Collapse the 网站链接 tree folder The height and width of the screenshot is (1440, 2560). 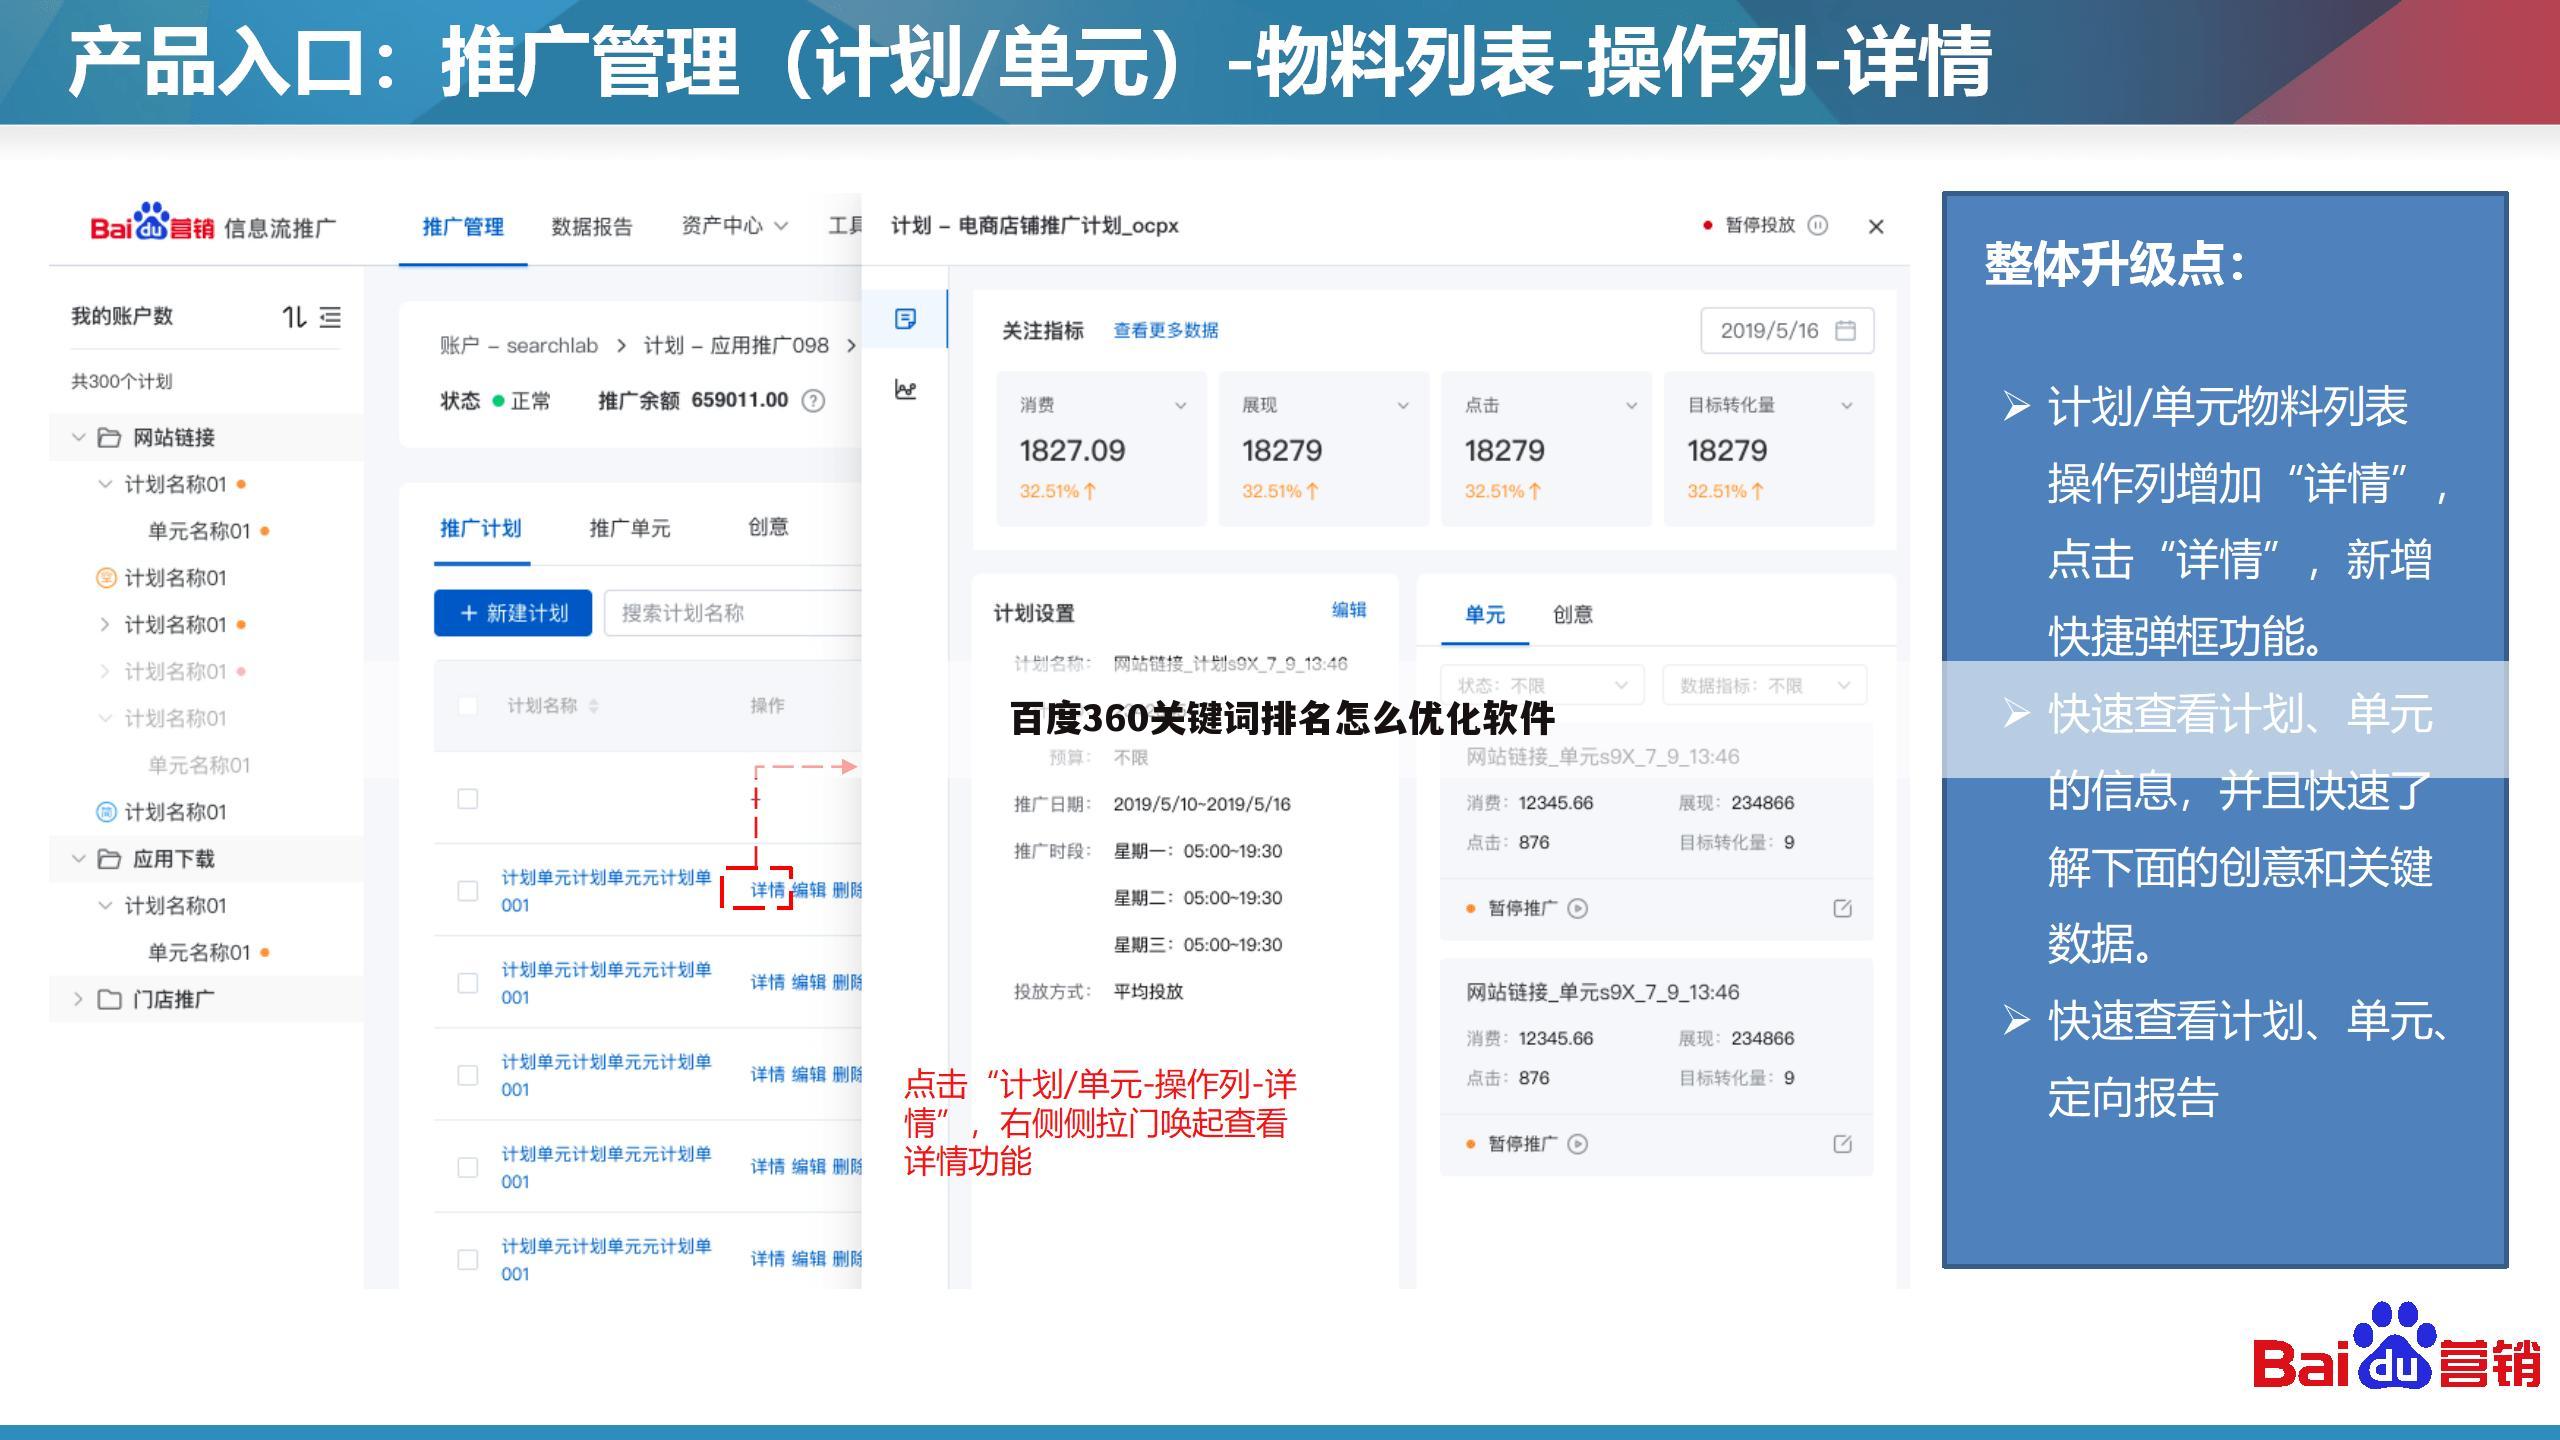click(79, 438)
